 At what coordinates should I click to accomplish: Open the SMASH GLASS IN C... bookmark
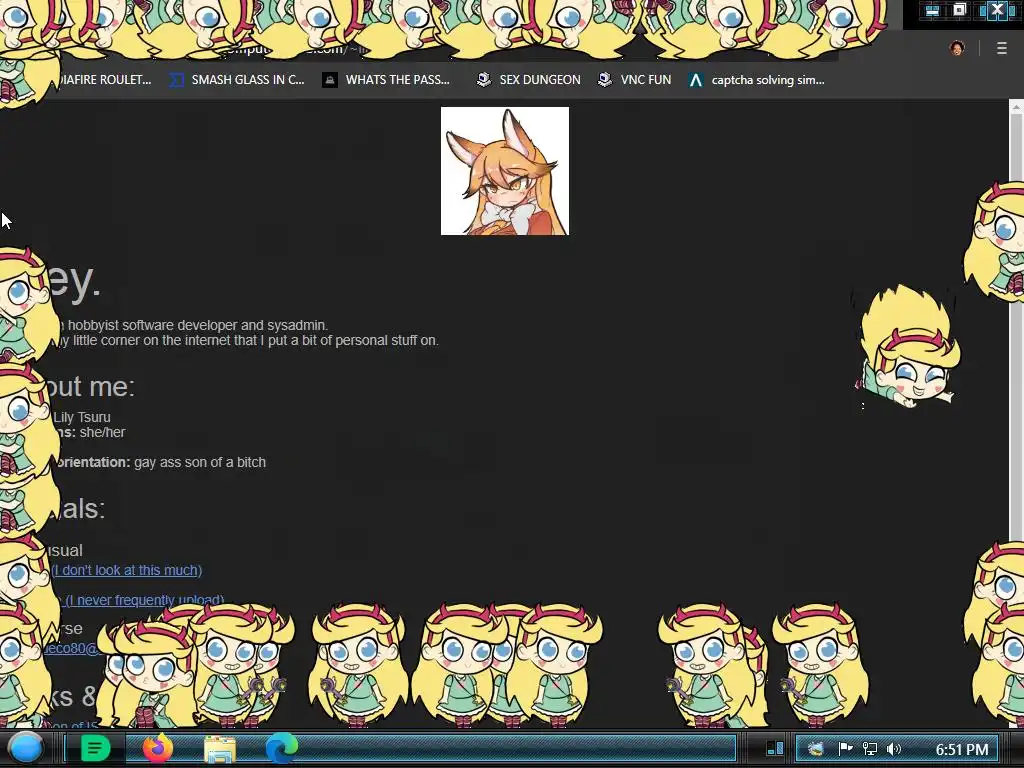237,80
